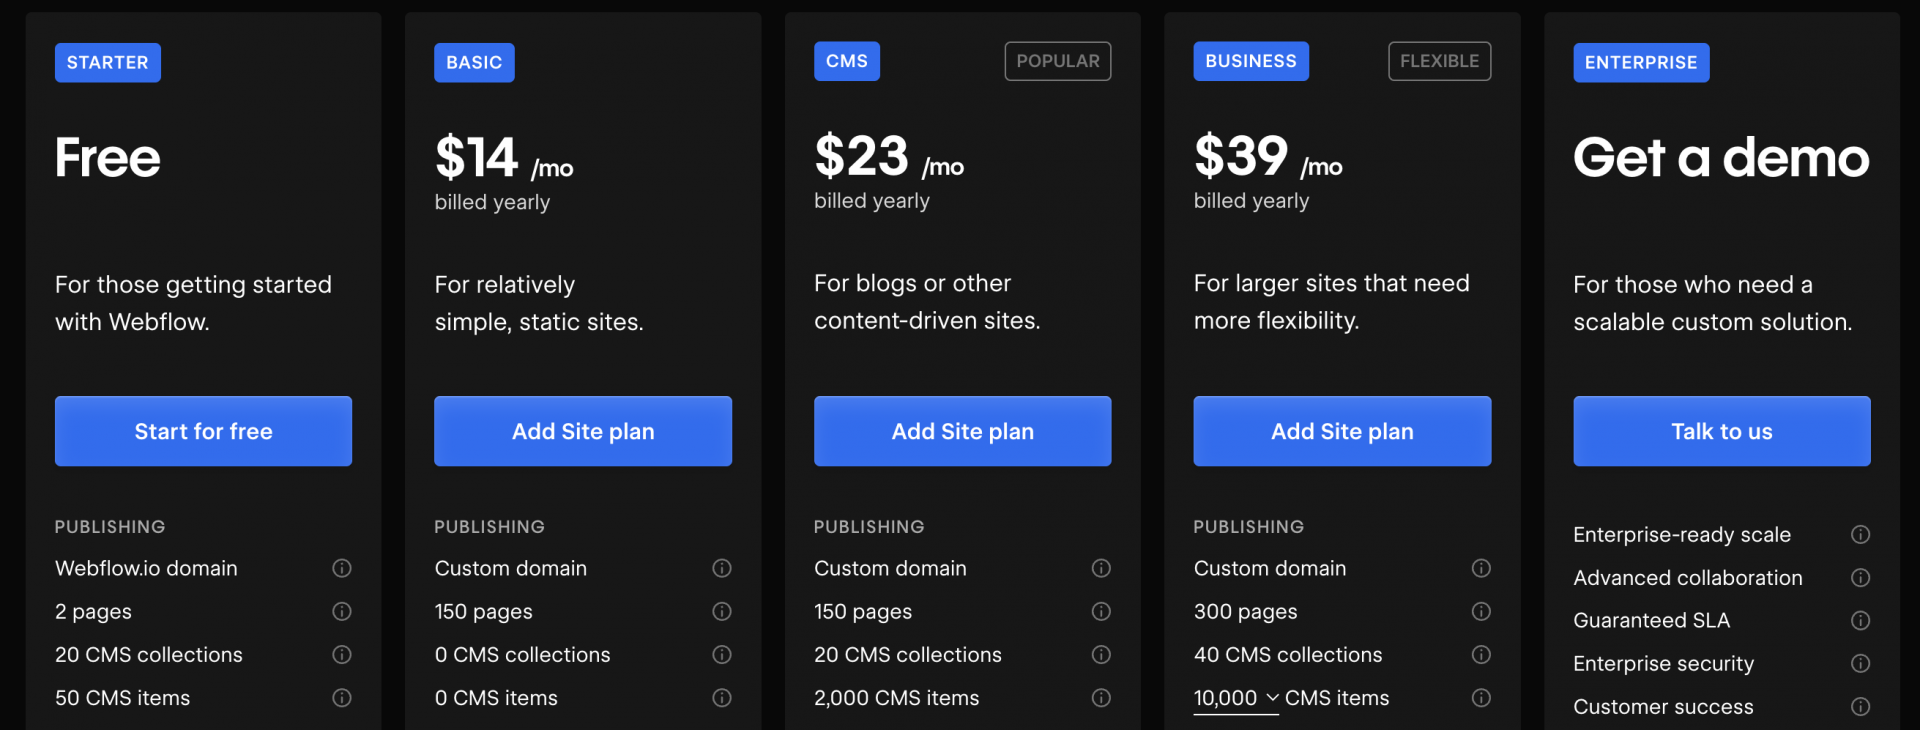Add Site plan for the CMS tier
This screenshot has width=1920, height=730.
(x=962, y=431)
